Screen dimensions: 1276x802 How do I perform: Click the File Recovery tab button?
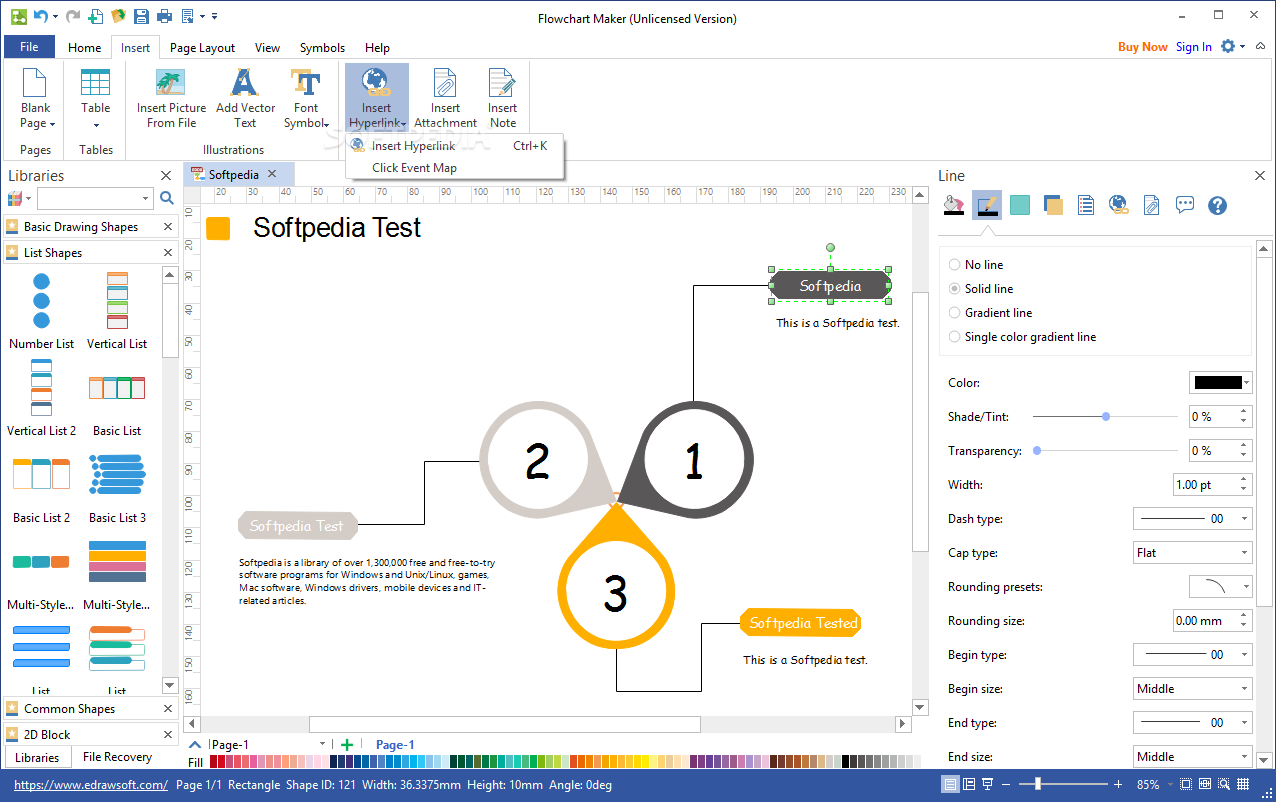[x=117, y=757]
